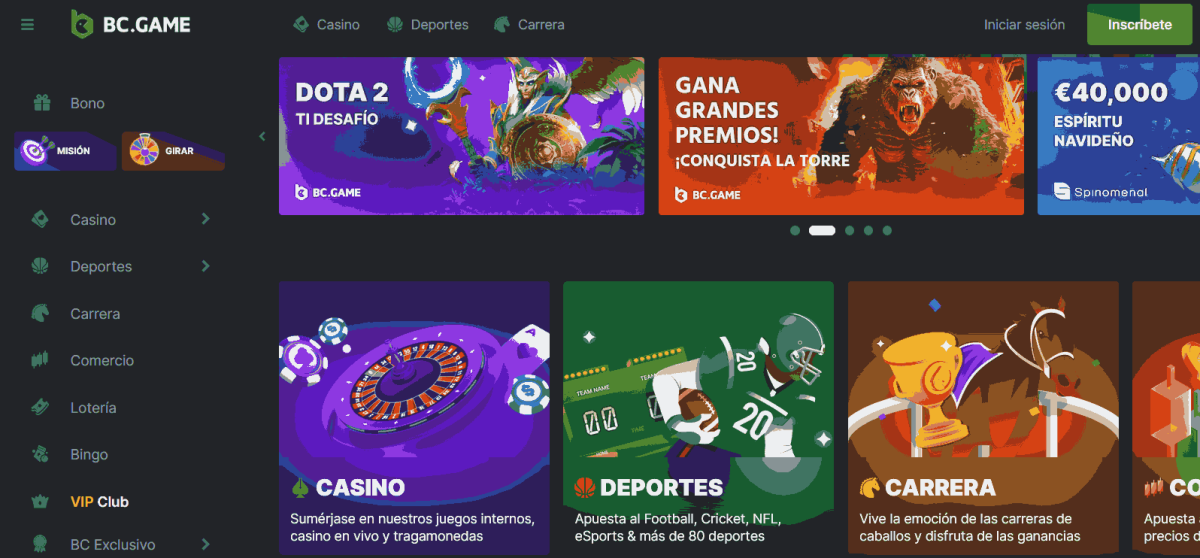Screen dimensions: 1200x558
Task: Open the Bono gift icon
Action: 41,103
